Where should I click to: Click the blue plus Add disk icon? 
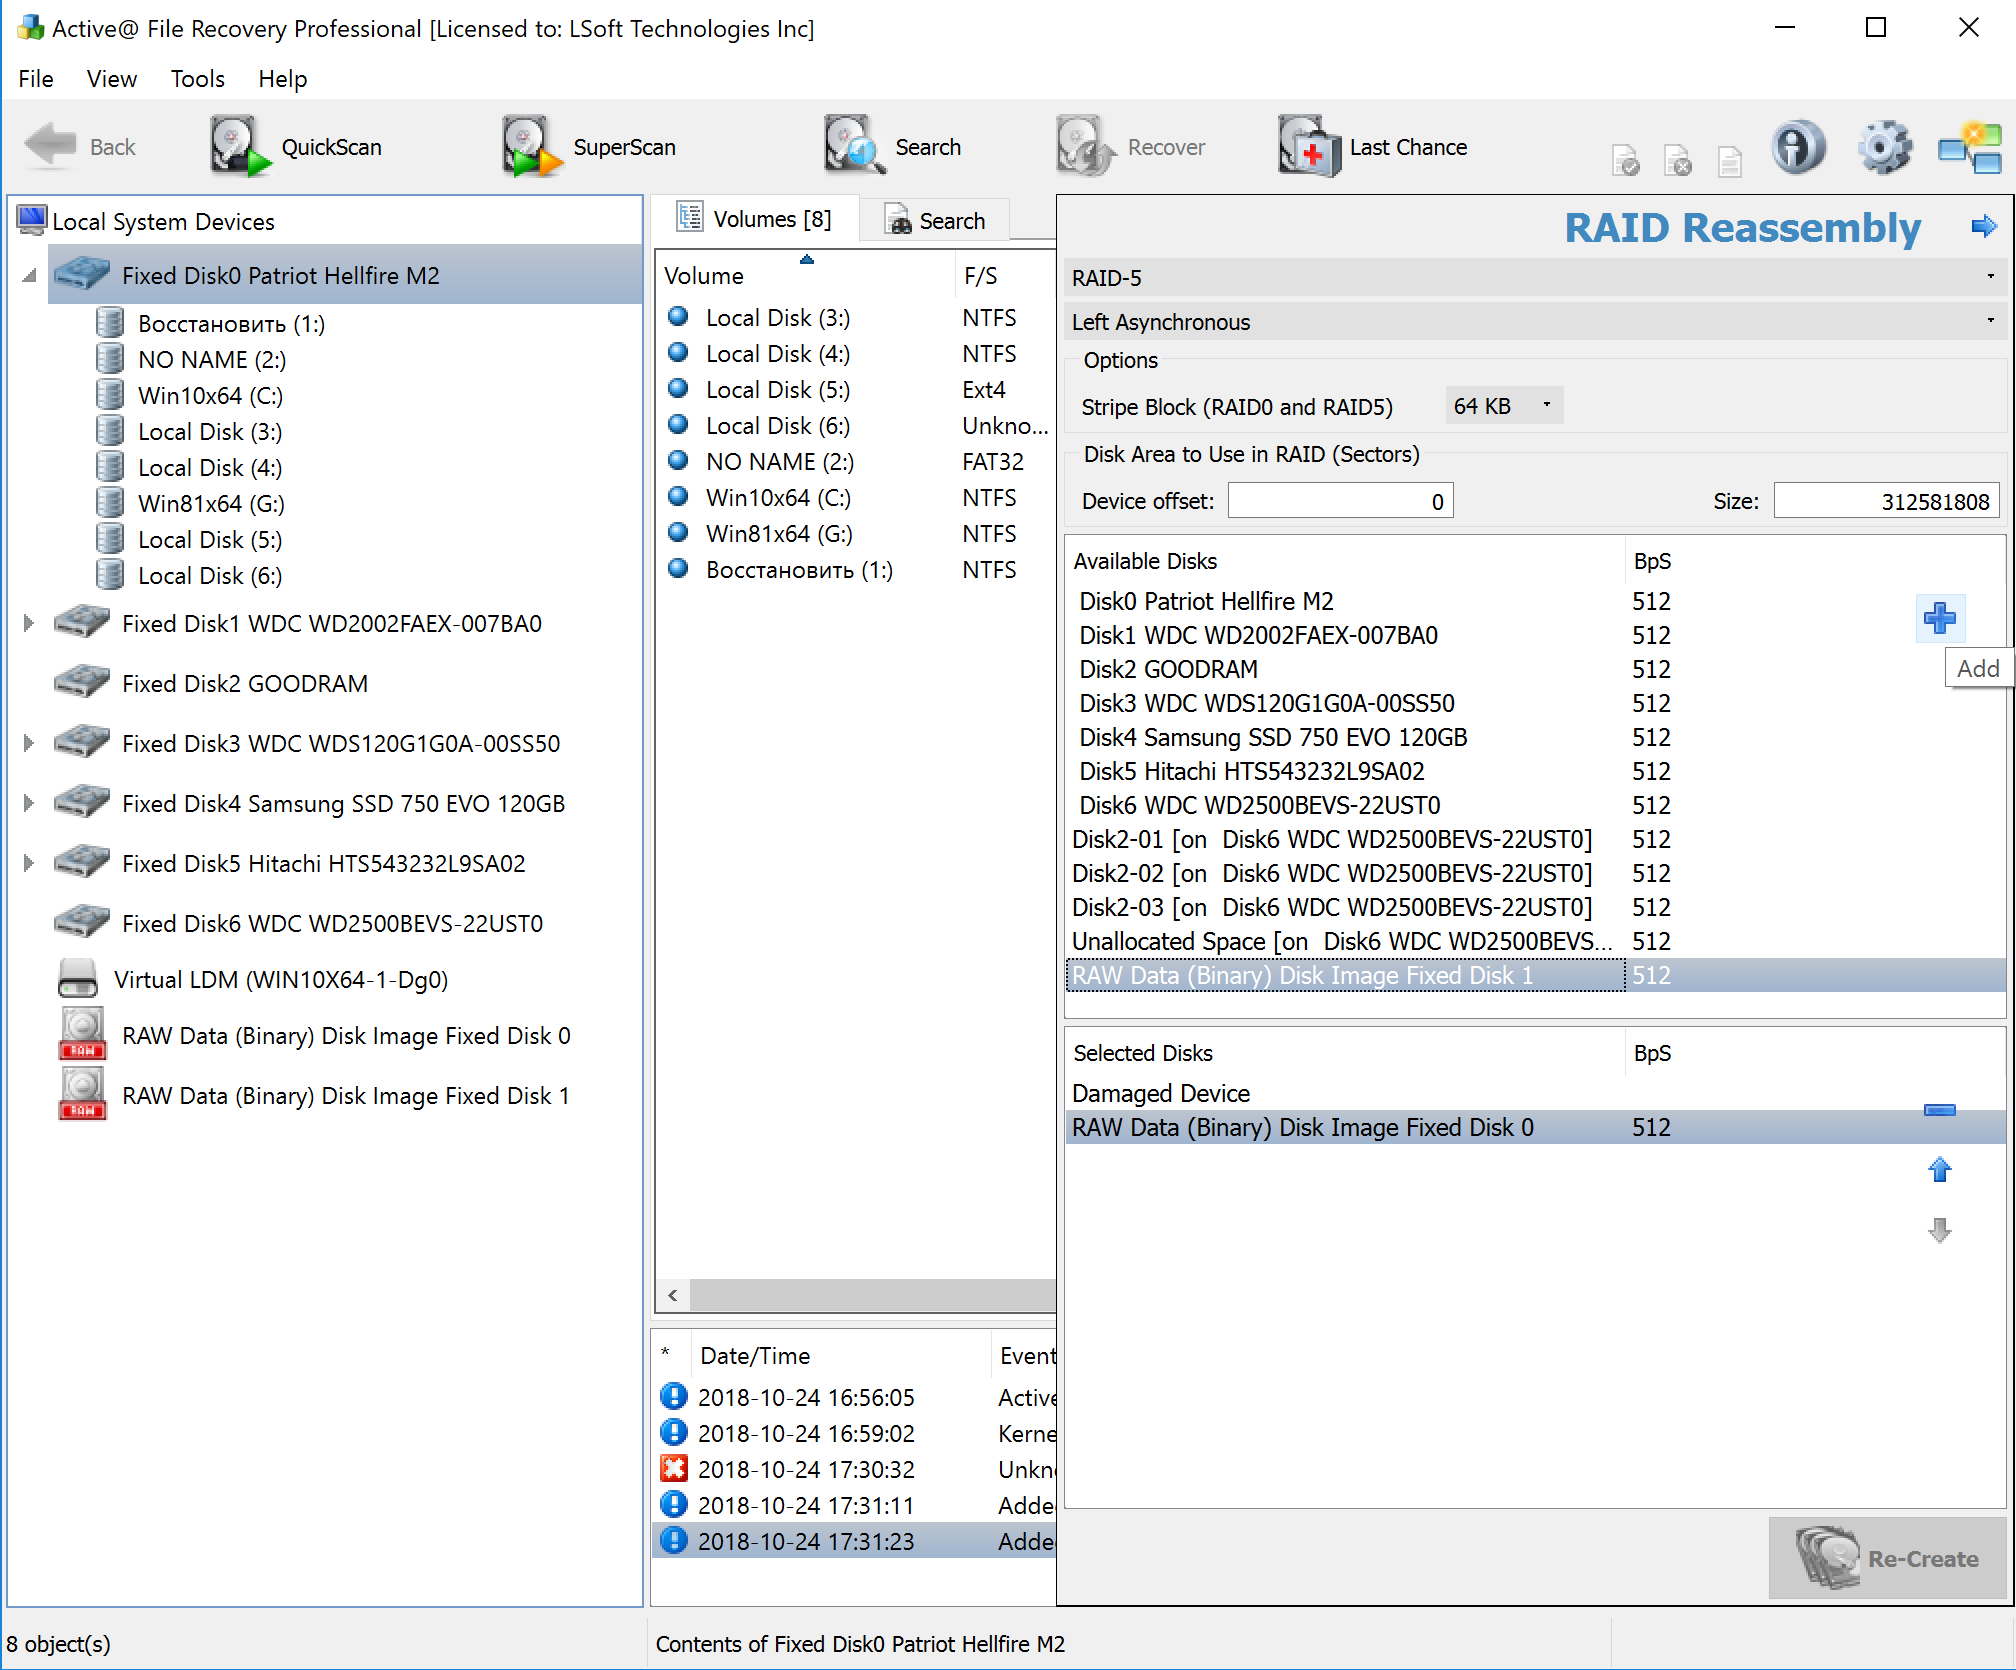(1939, 618)
